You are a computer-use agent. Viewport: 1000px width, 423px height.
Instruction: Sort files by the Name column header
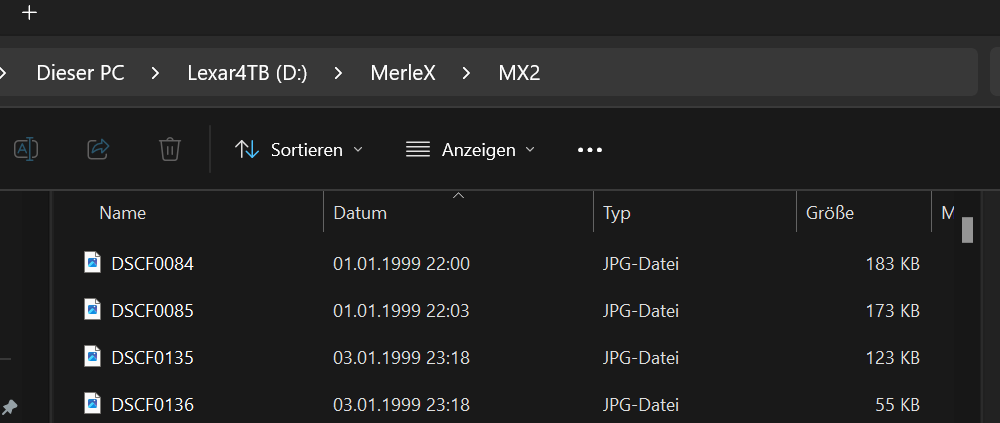123,213
